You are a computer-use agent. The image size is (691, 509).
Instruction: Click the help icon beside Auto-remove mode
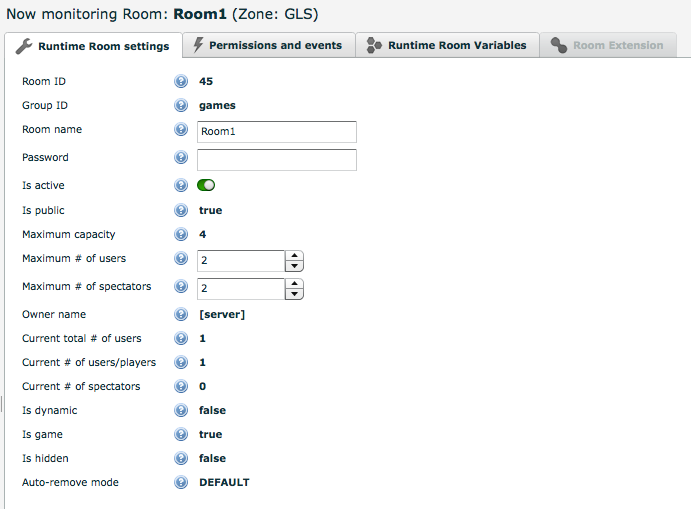point(181,482)
